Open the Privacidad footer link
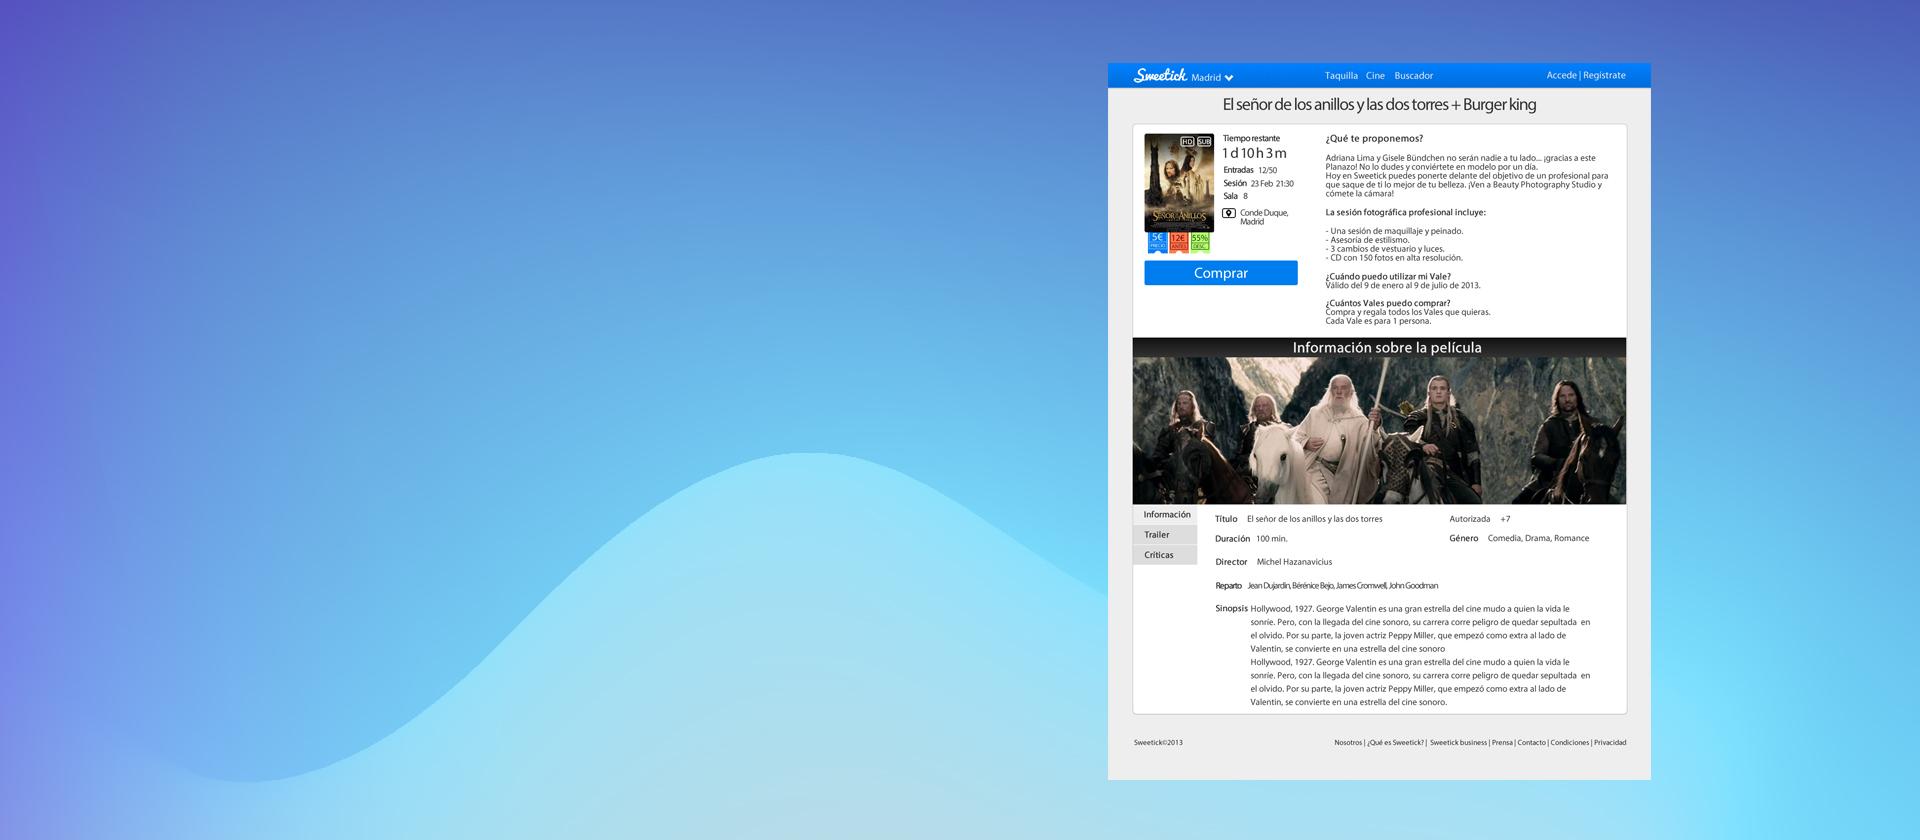 click(x=1610, y=743)
